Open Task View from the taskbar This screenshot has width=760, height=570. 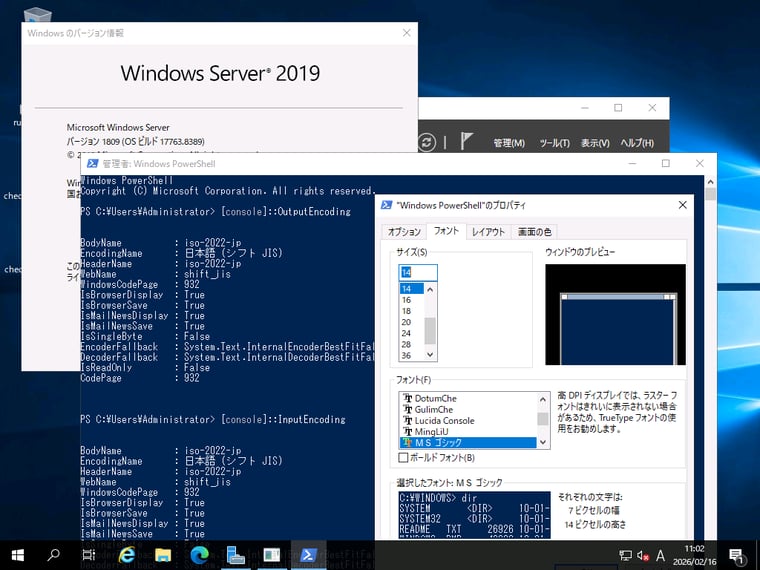89,555
